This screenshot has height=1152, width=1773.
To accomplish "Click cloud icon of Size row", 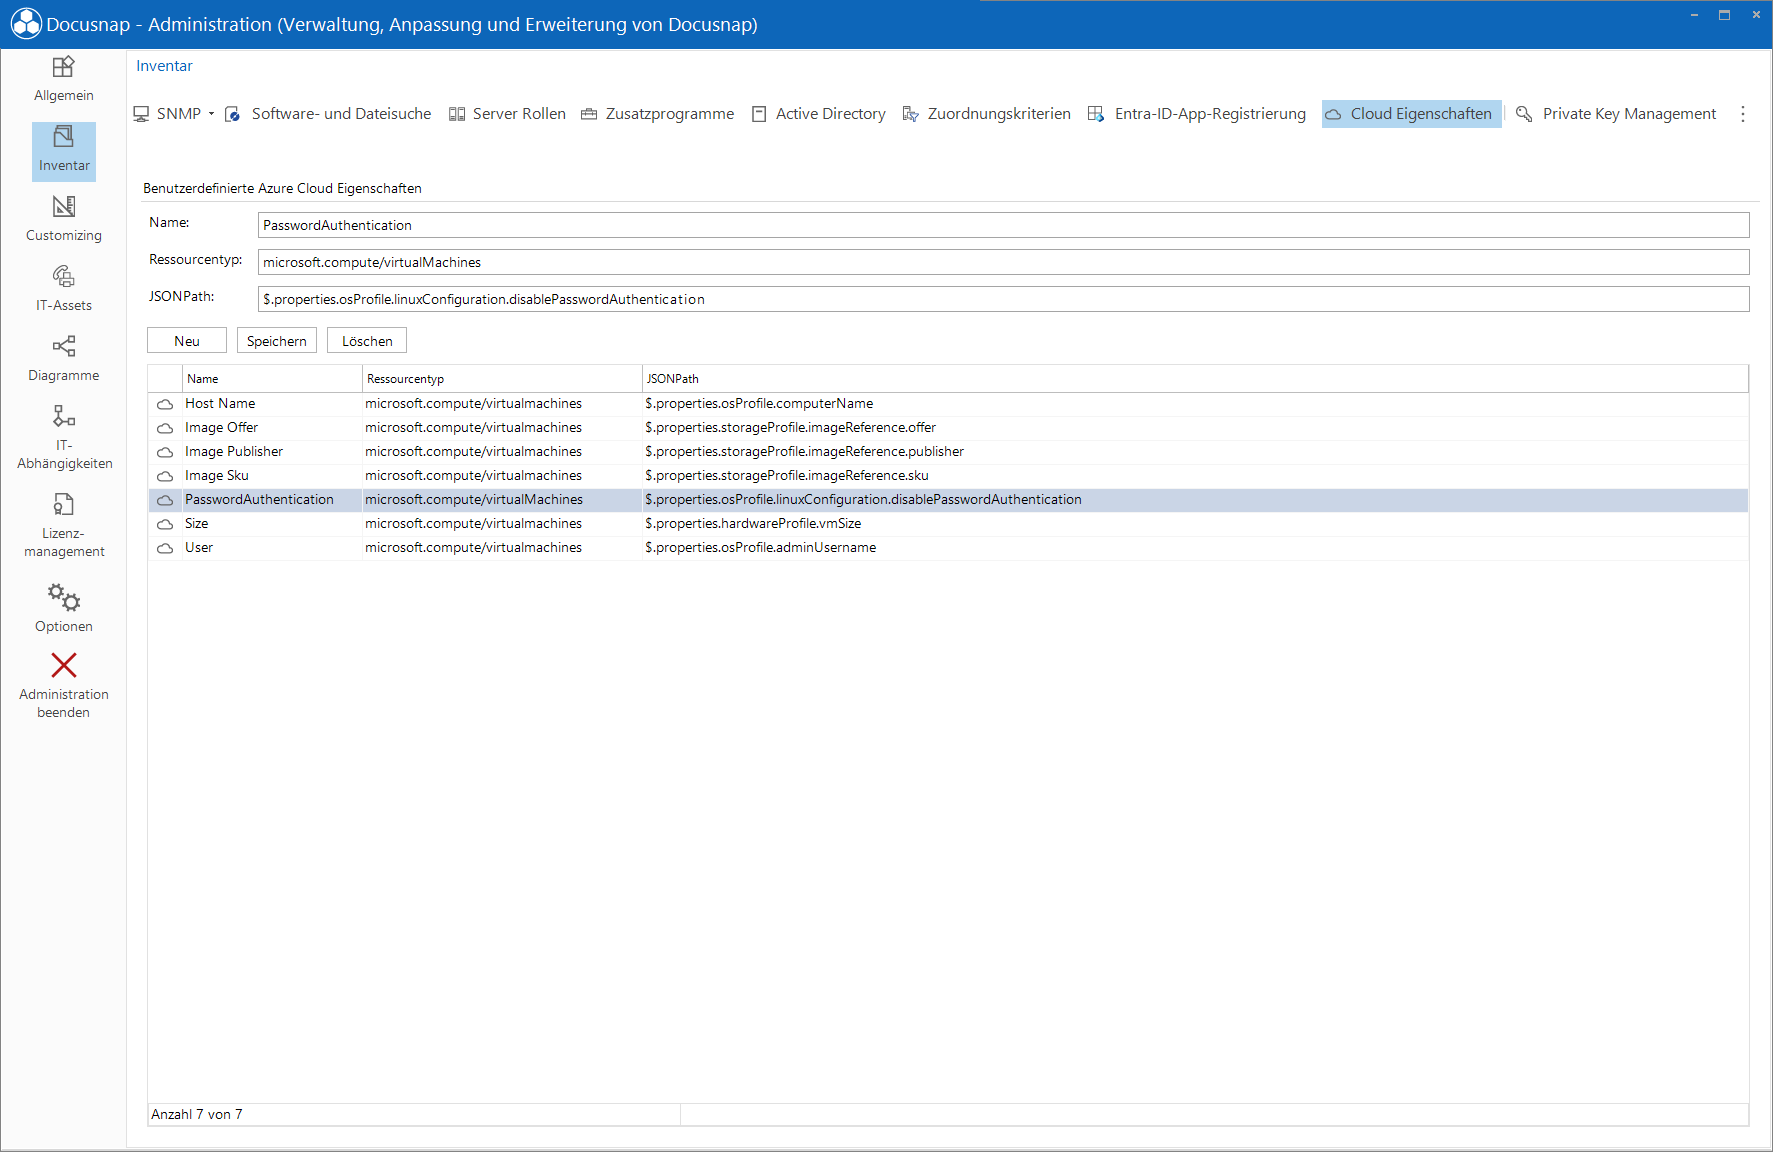I will (x=165, y=524).
